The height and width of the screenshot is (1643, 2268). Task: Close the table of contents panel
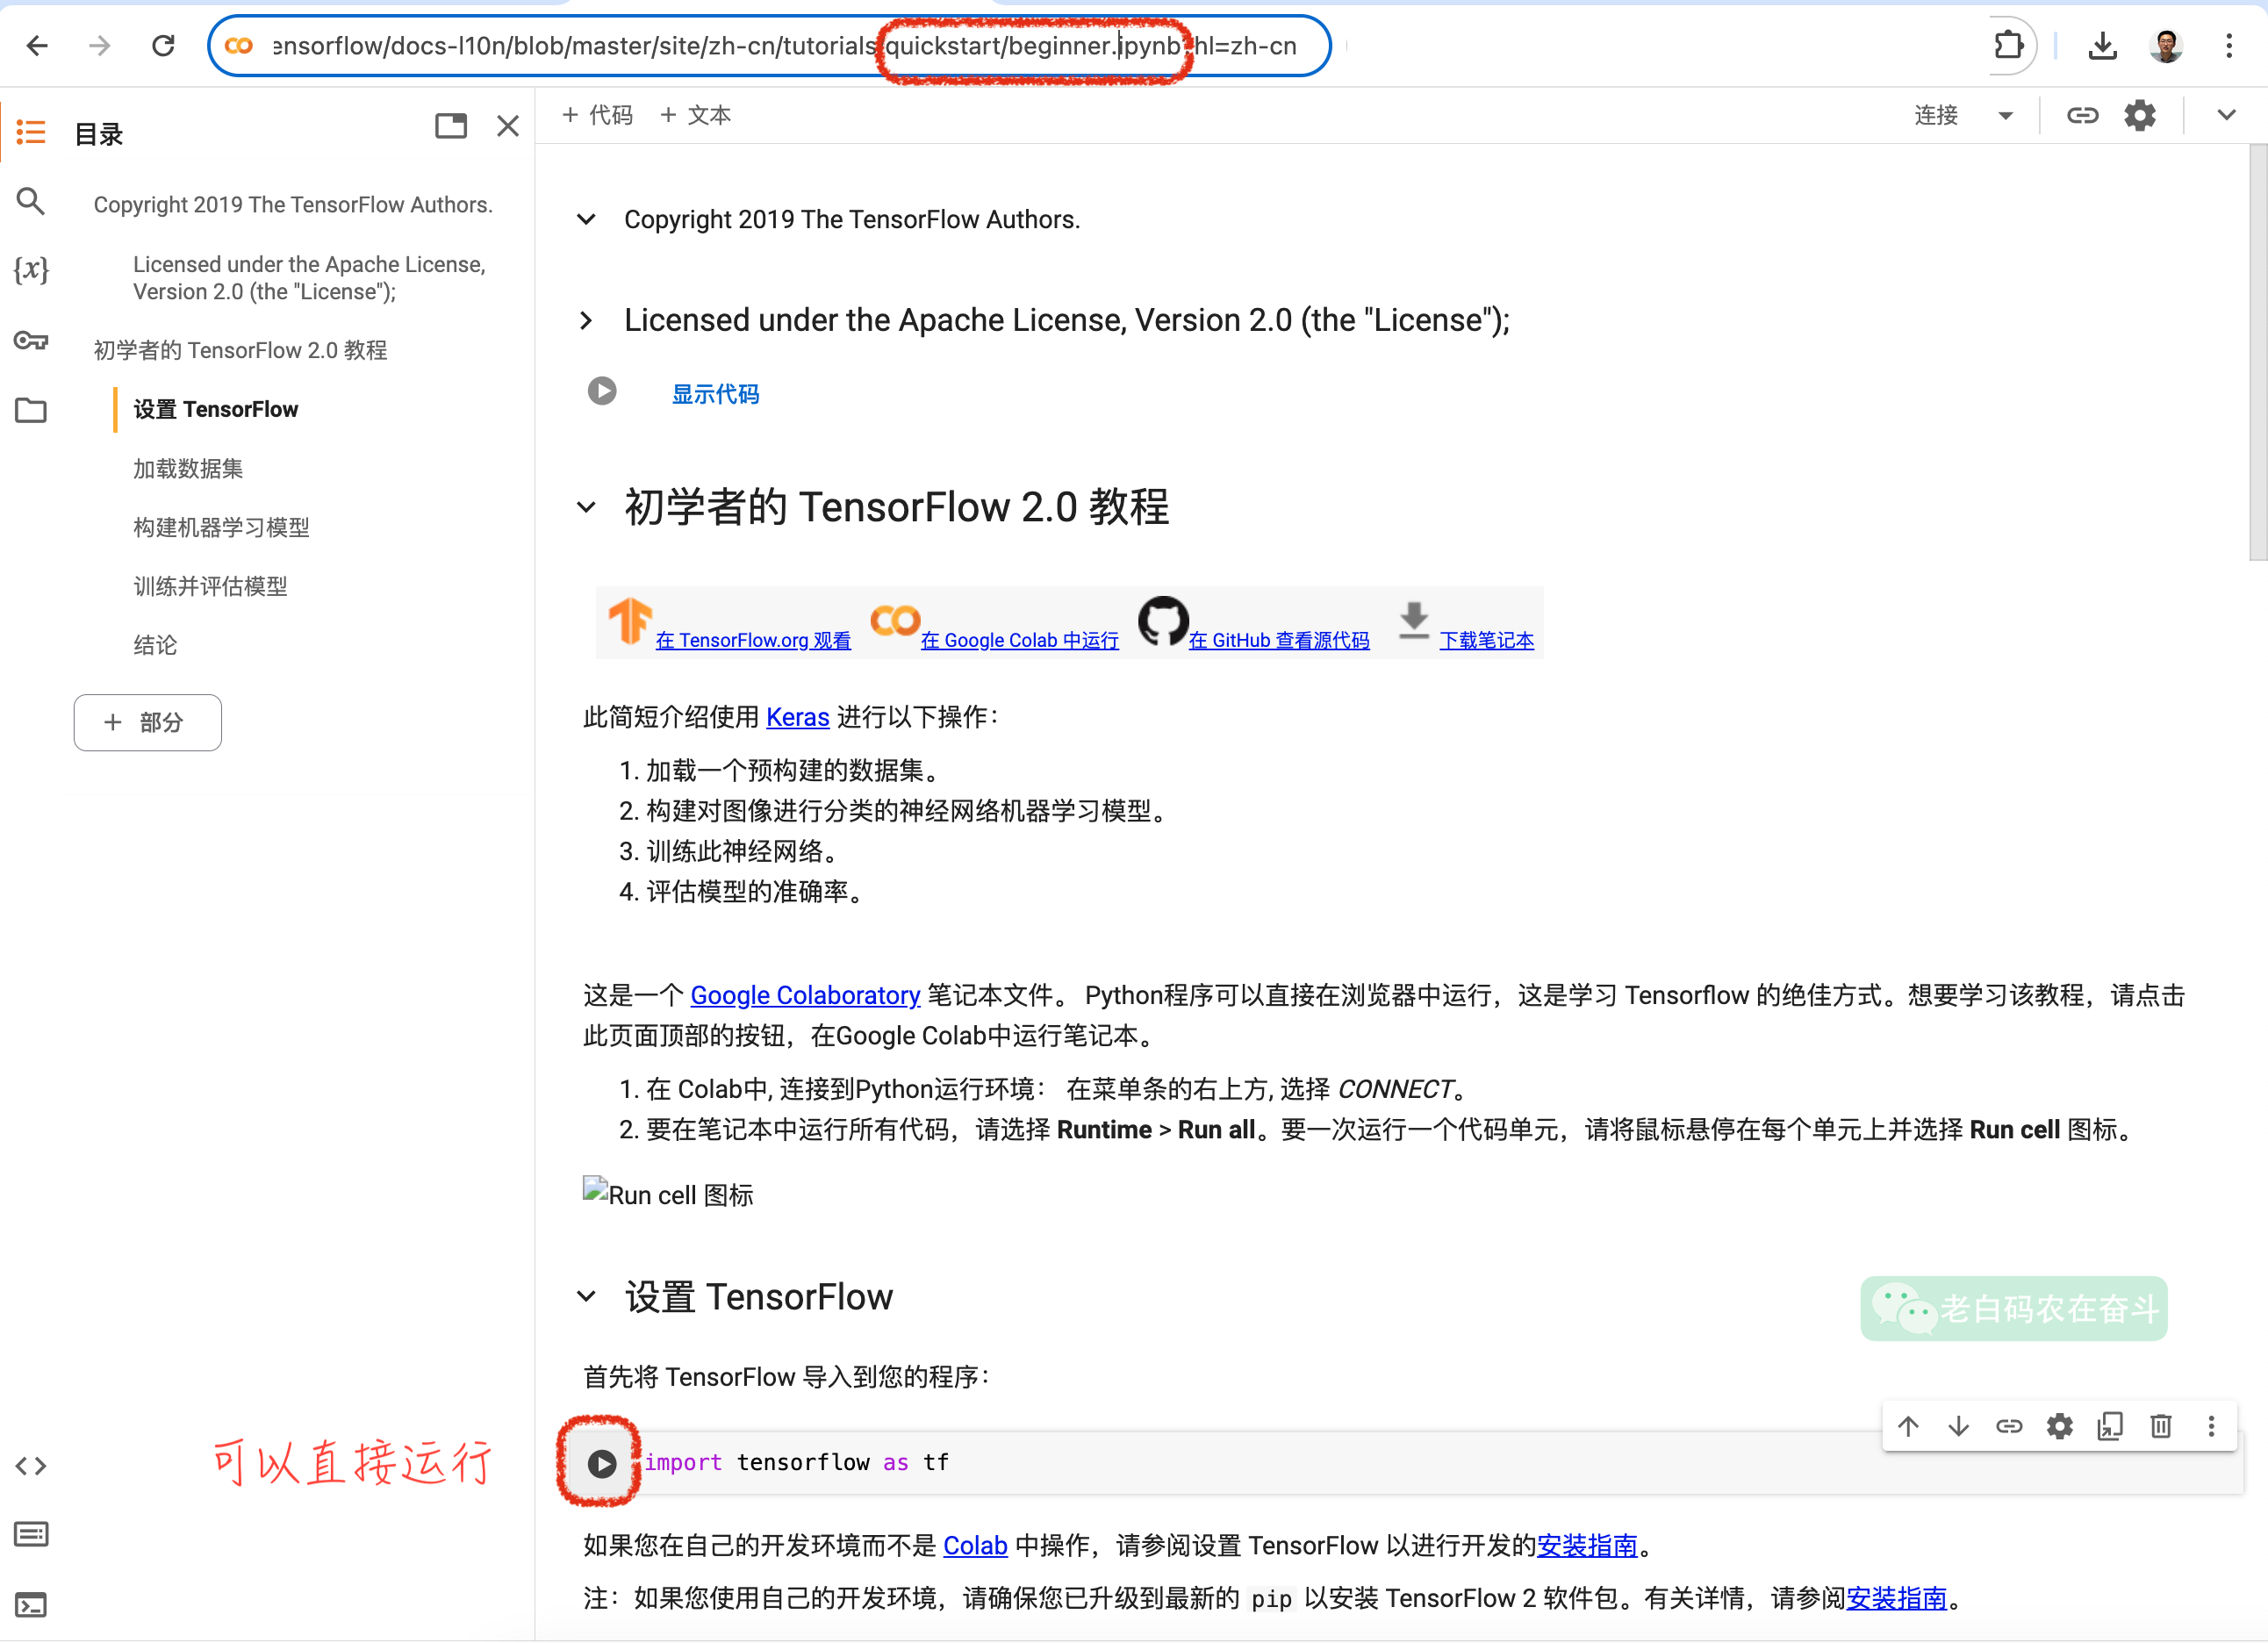click(x=508, y=126)
